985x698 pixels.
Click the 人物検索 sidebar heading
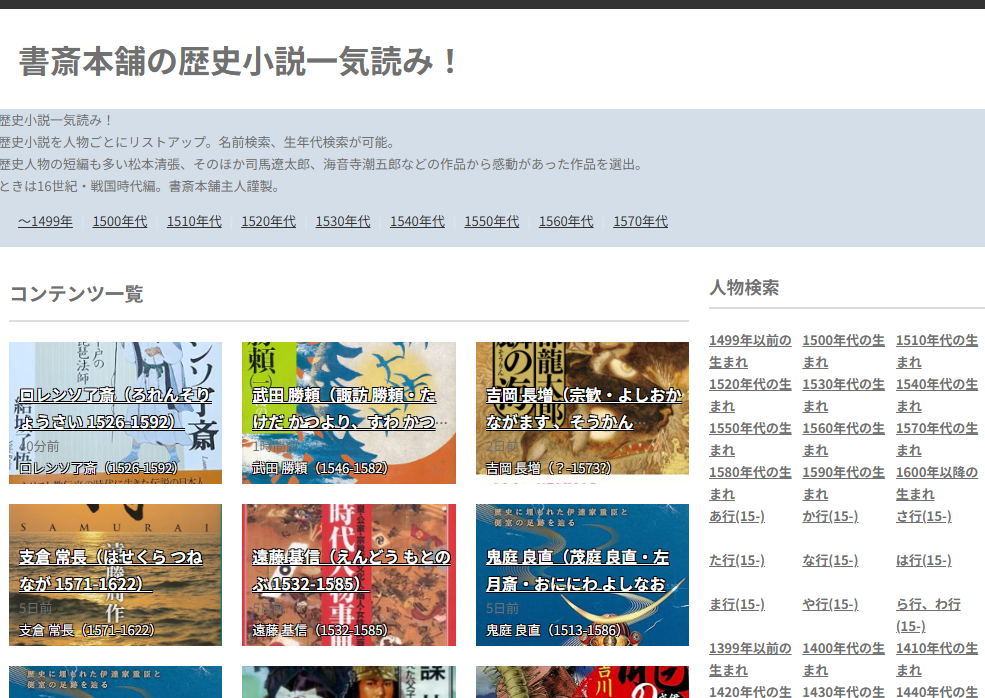pos(744,288)
